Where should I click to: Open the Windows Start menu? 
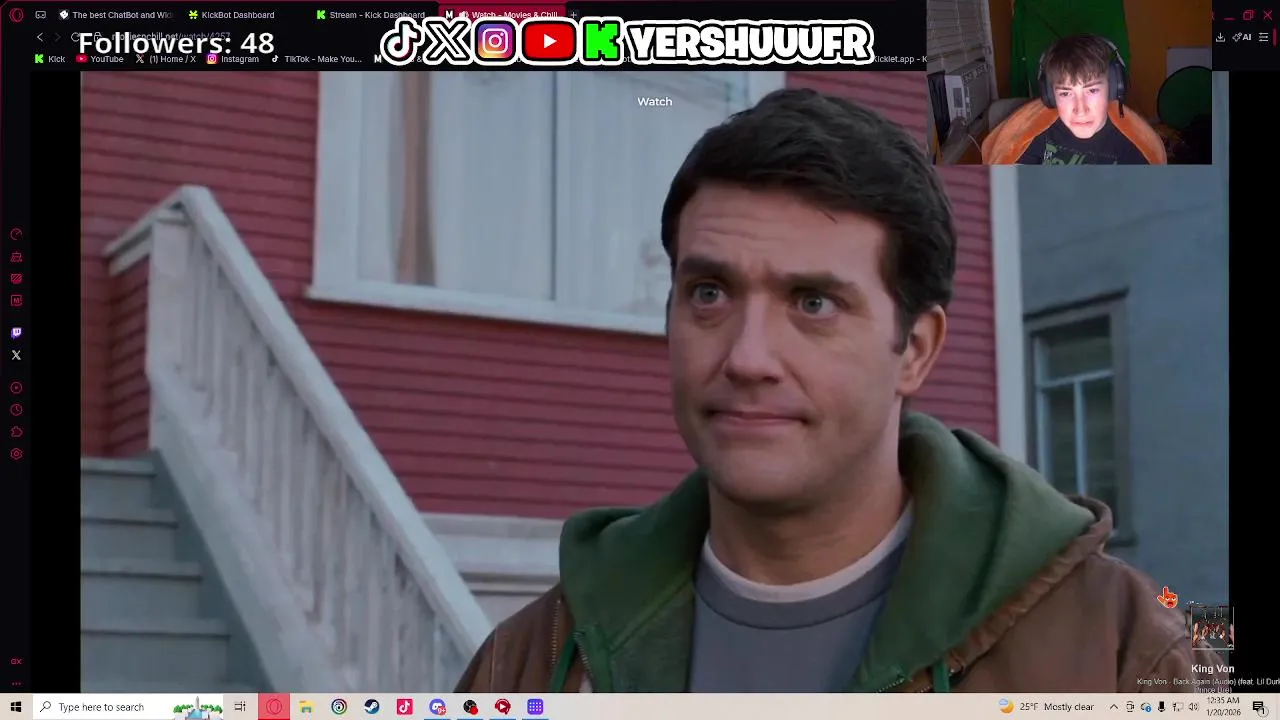click(x=16, y=707)
